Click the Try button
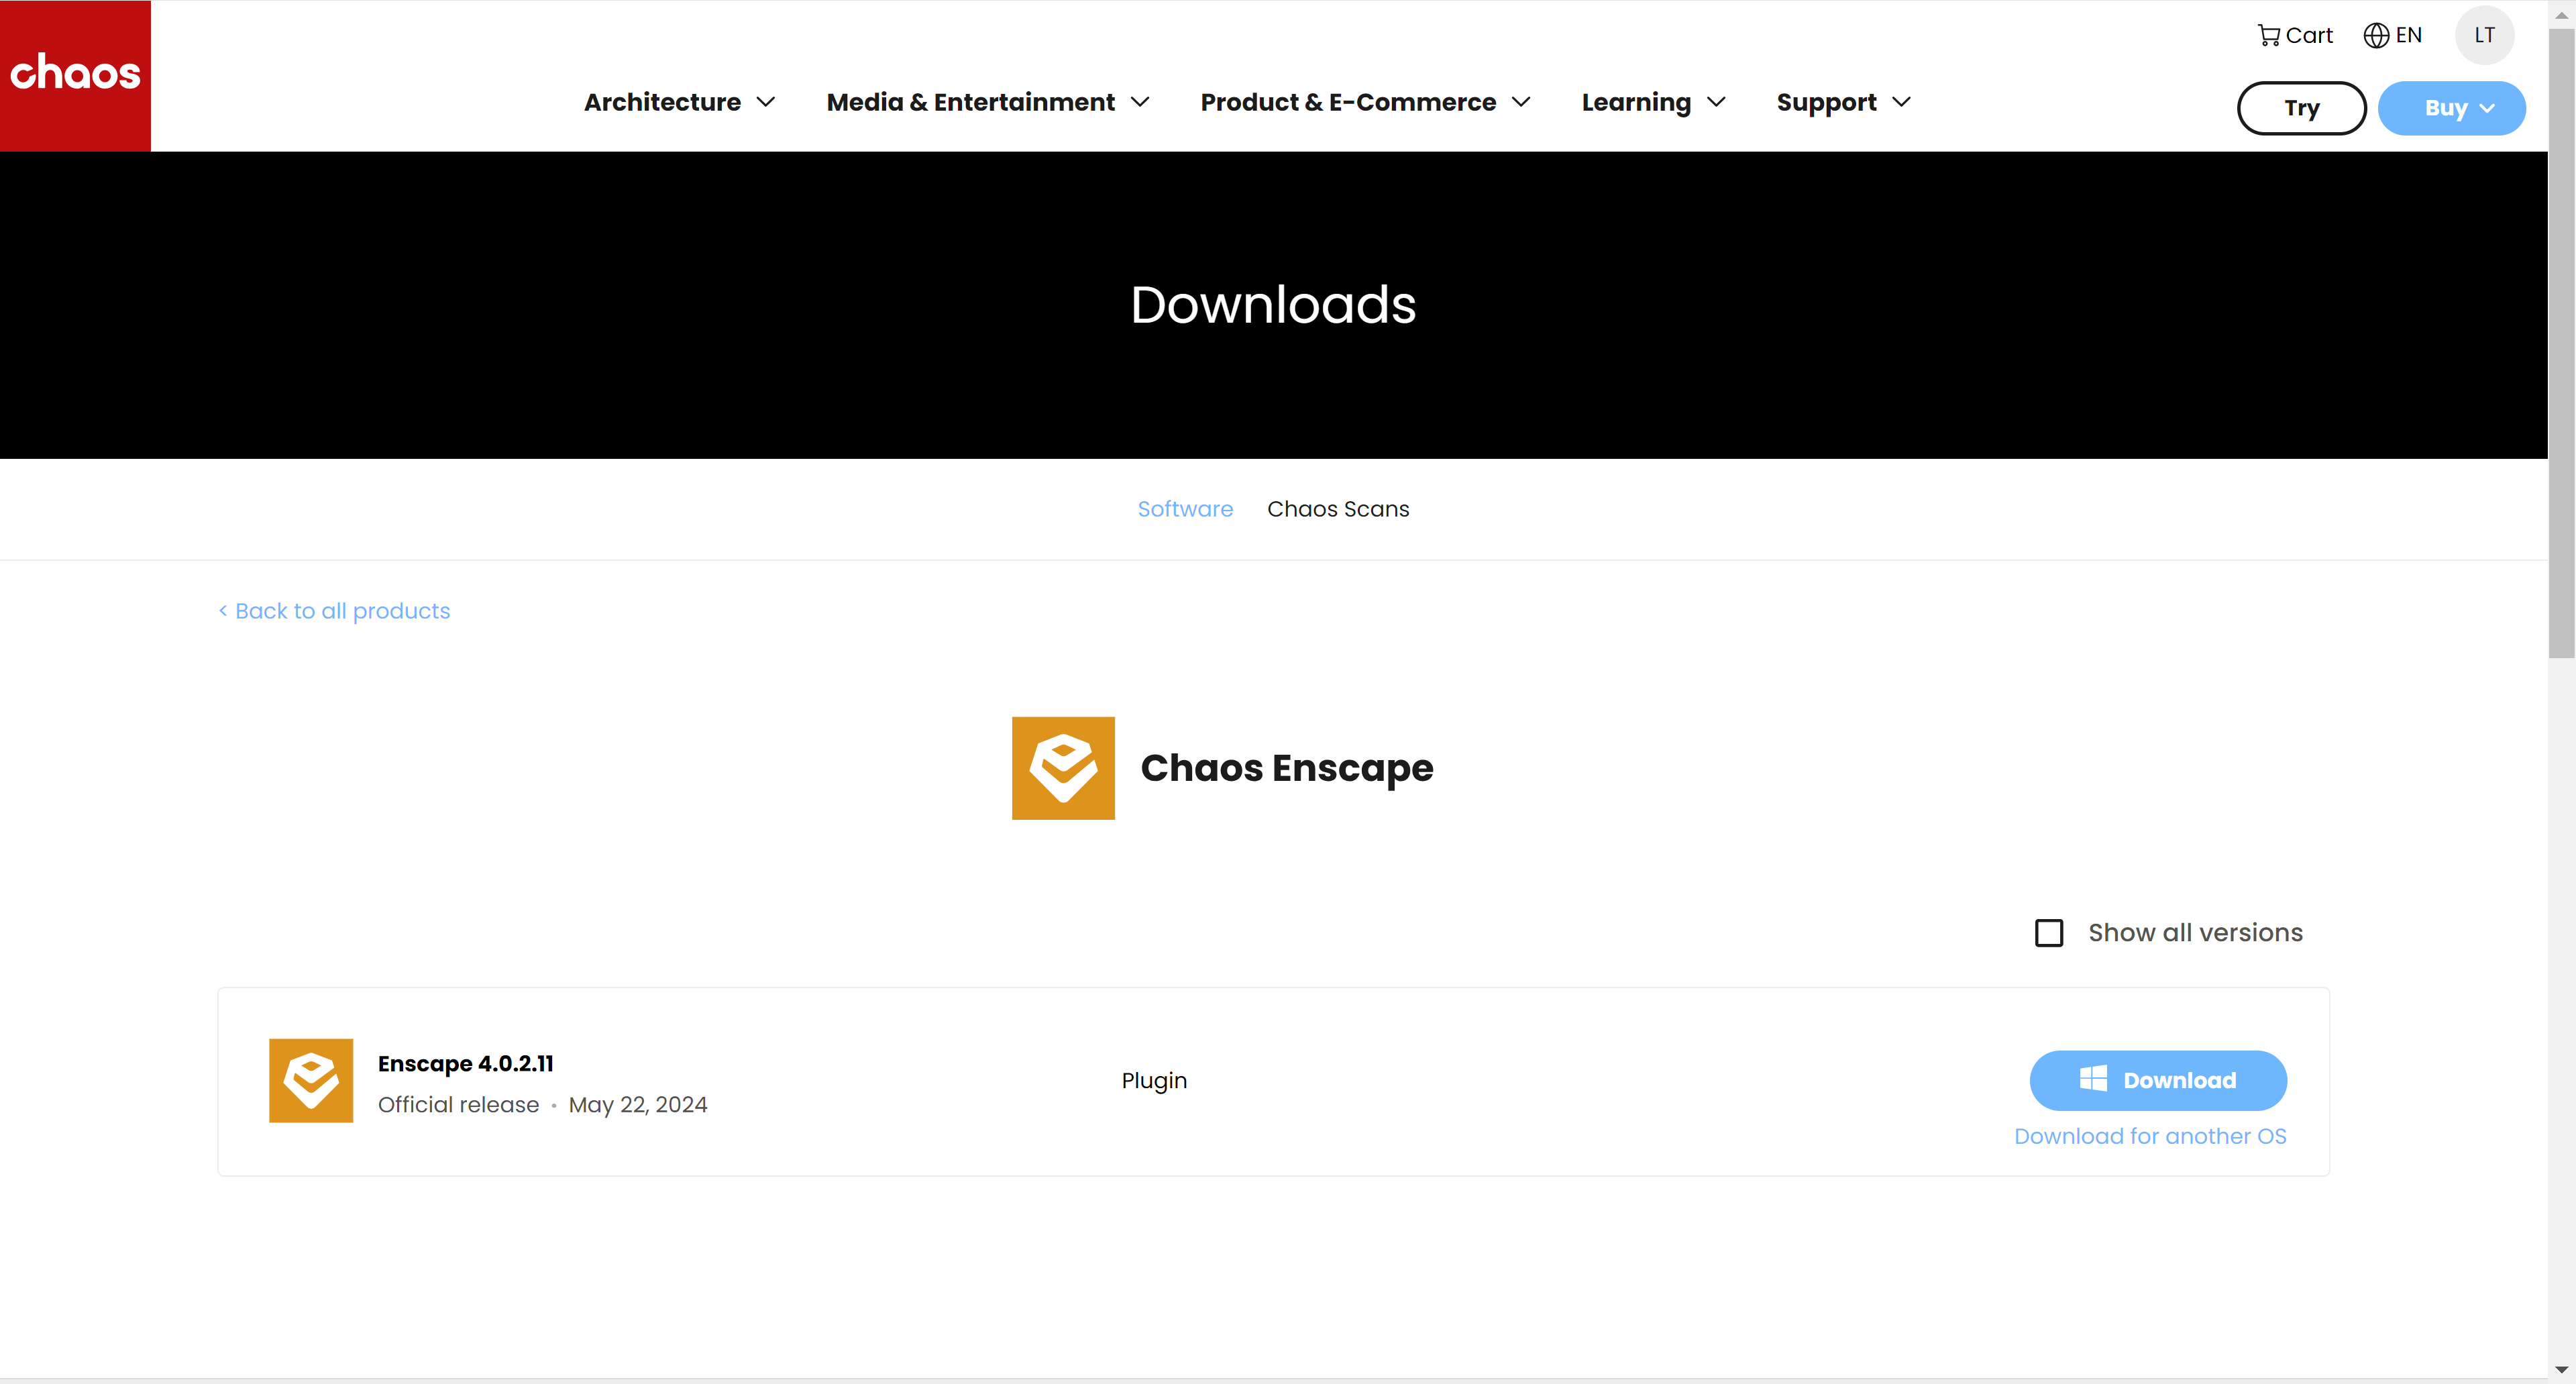Image resolution: width=2576 pixels, height=1384 pixels. 2302,108
